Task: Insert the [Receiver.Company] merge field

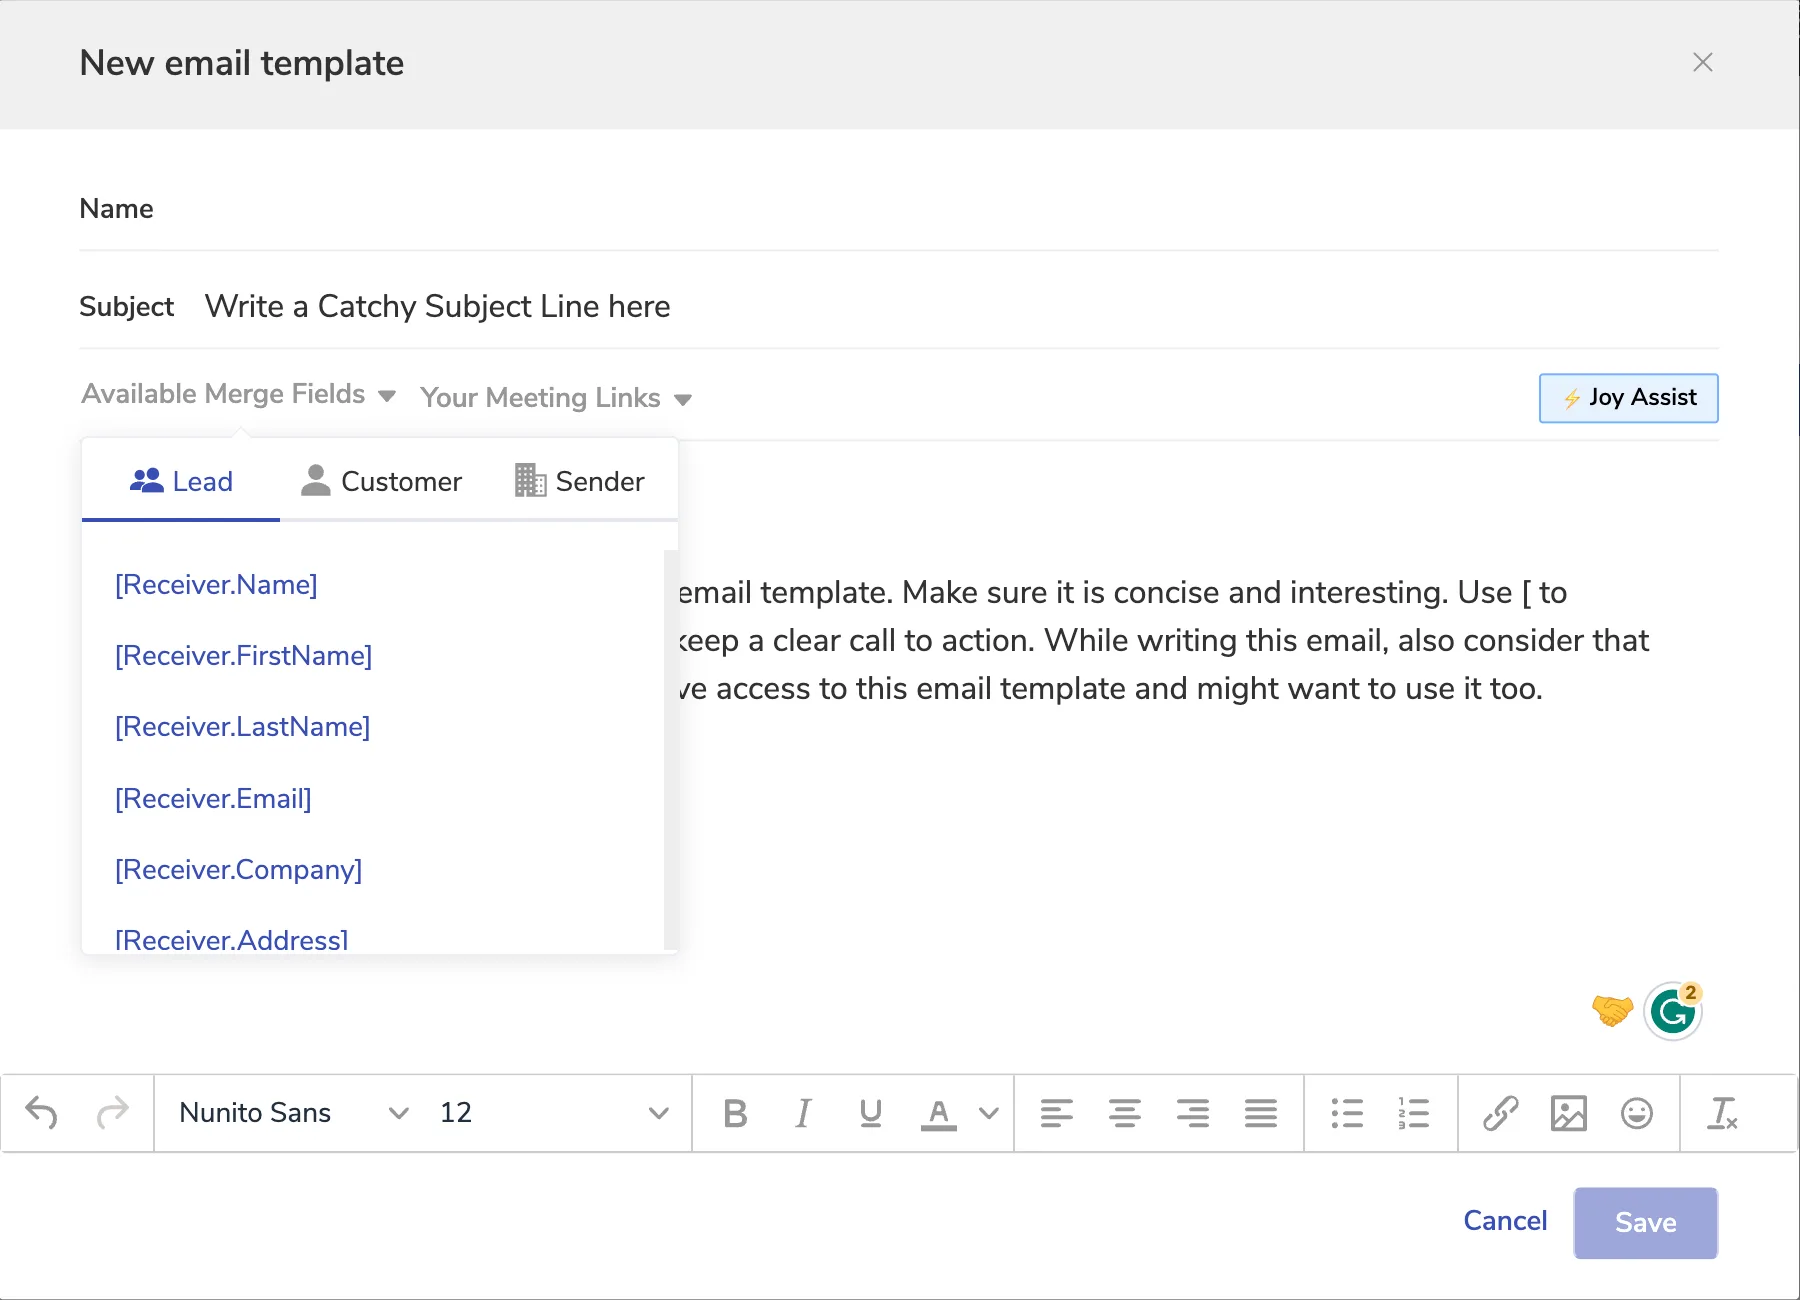Action: [239, 870]
